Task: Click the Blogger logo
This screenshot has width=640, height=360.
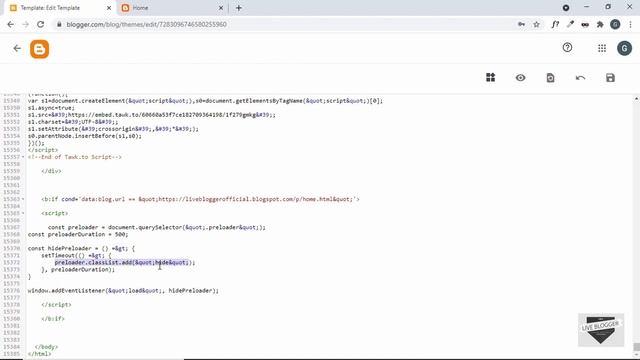Action: tap(40, 49)
